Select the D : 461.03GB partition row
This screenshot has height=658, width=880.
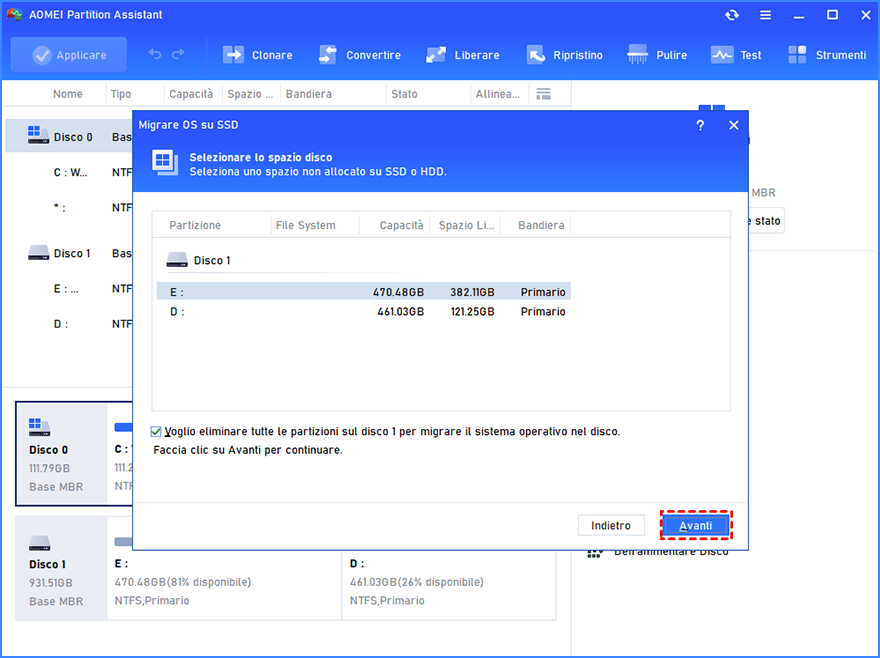364,311
